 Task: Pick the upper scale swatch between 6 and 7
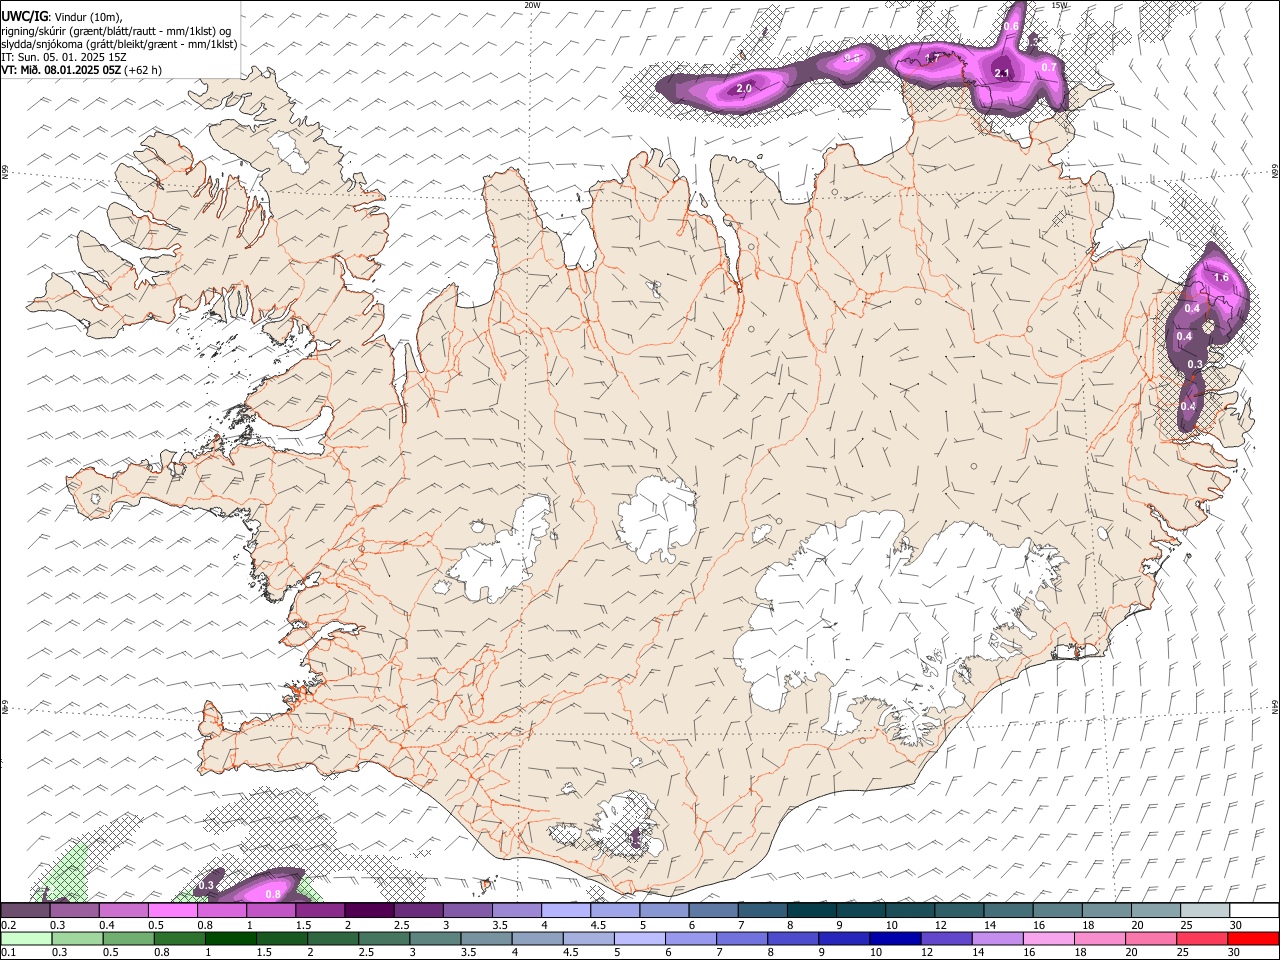[x=713, y=911]
